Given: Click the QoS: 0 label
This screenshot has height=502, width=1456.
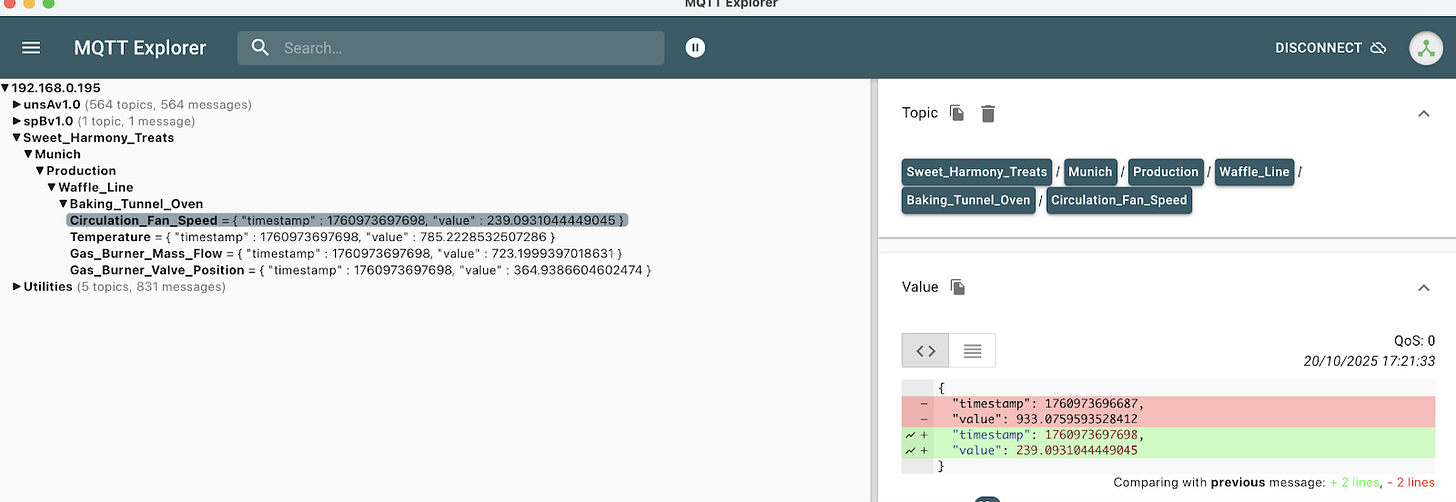Looking at the screenshot, I should tap(1415, 340).
